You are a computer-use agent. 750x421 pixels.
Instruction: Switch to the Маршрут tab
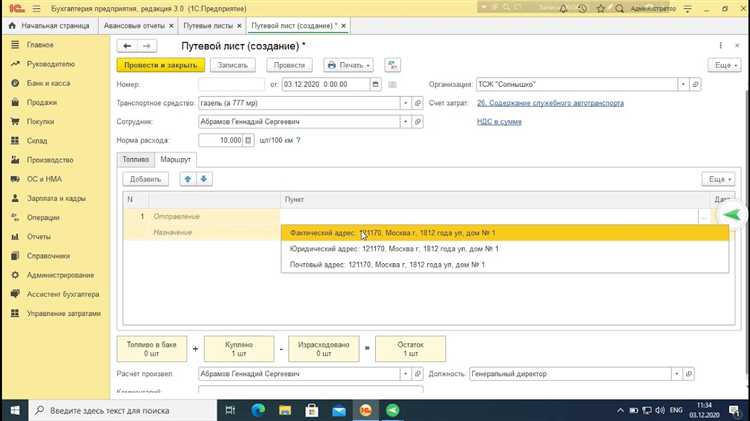click(176, 159)
